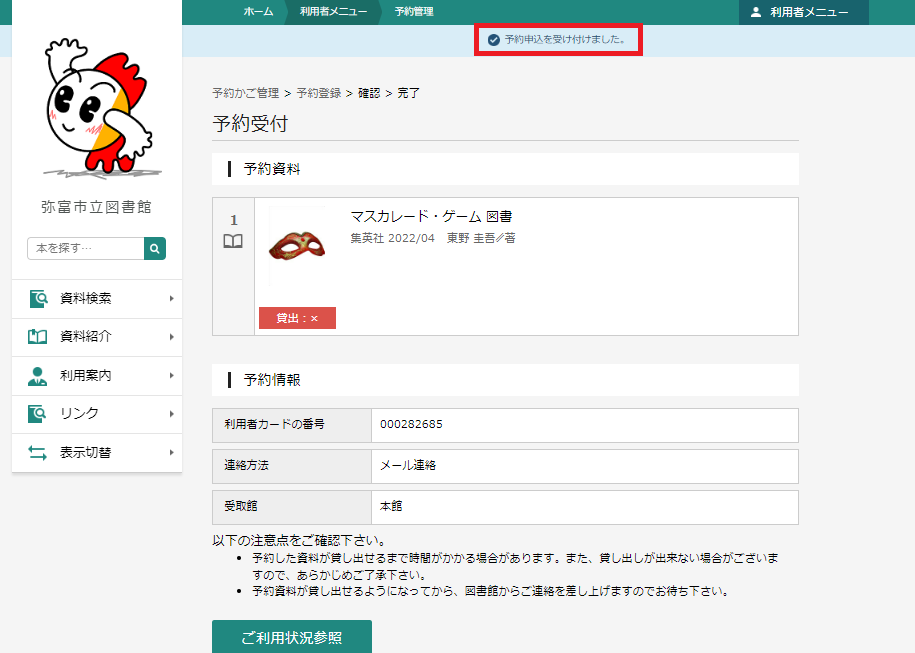Click the 資料検索 sidebar icon
The height and width of the screenshot is (653, 915).
[x=38, y=298]
